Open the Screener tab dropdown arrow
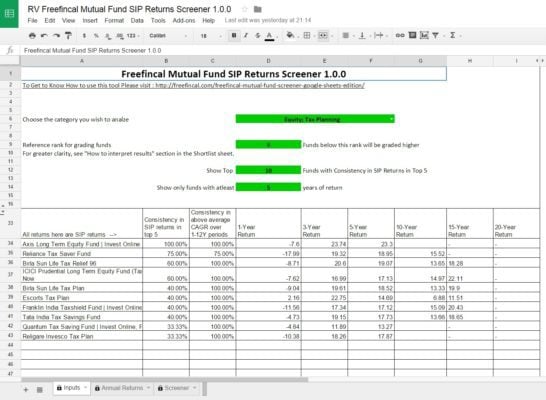This screenshot has height=400, width=546. [195, 388]
